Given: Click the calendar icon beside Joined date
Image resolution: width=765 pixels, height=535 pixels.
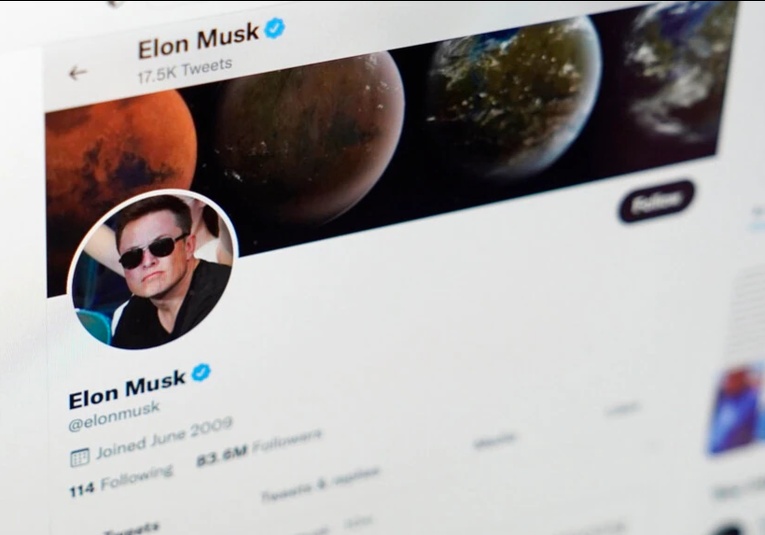Looking at the screenshot, I should pos(80,457).
